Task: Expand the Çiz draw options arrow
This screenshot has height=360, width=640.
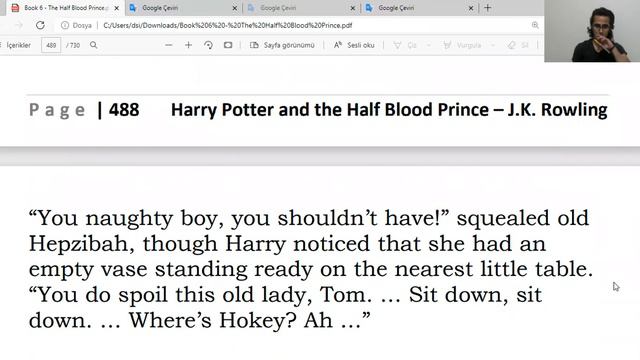Action: coord(429,45)
